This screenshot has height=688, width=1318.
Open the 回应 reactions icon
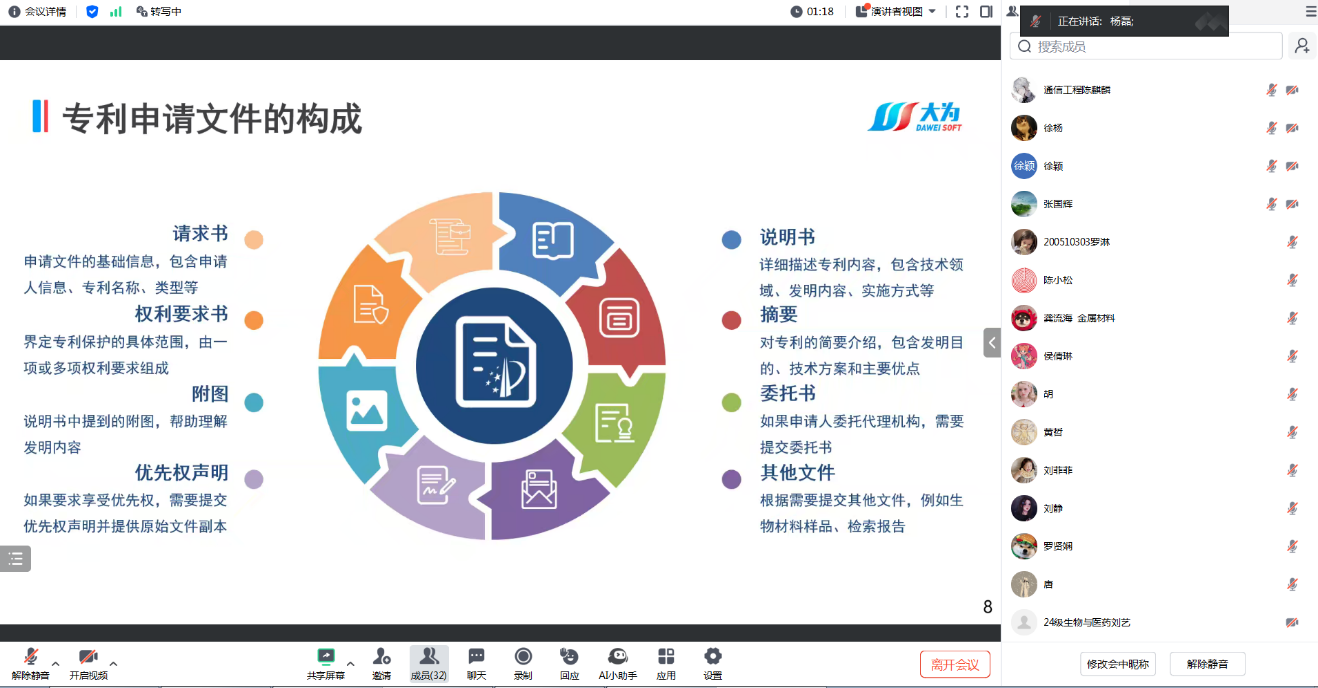[x=569, y=657]
